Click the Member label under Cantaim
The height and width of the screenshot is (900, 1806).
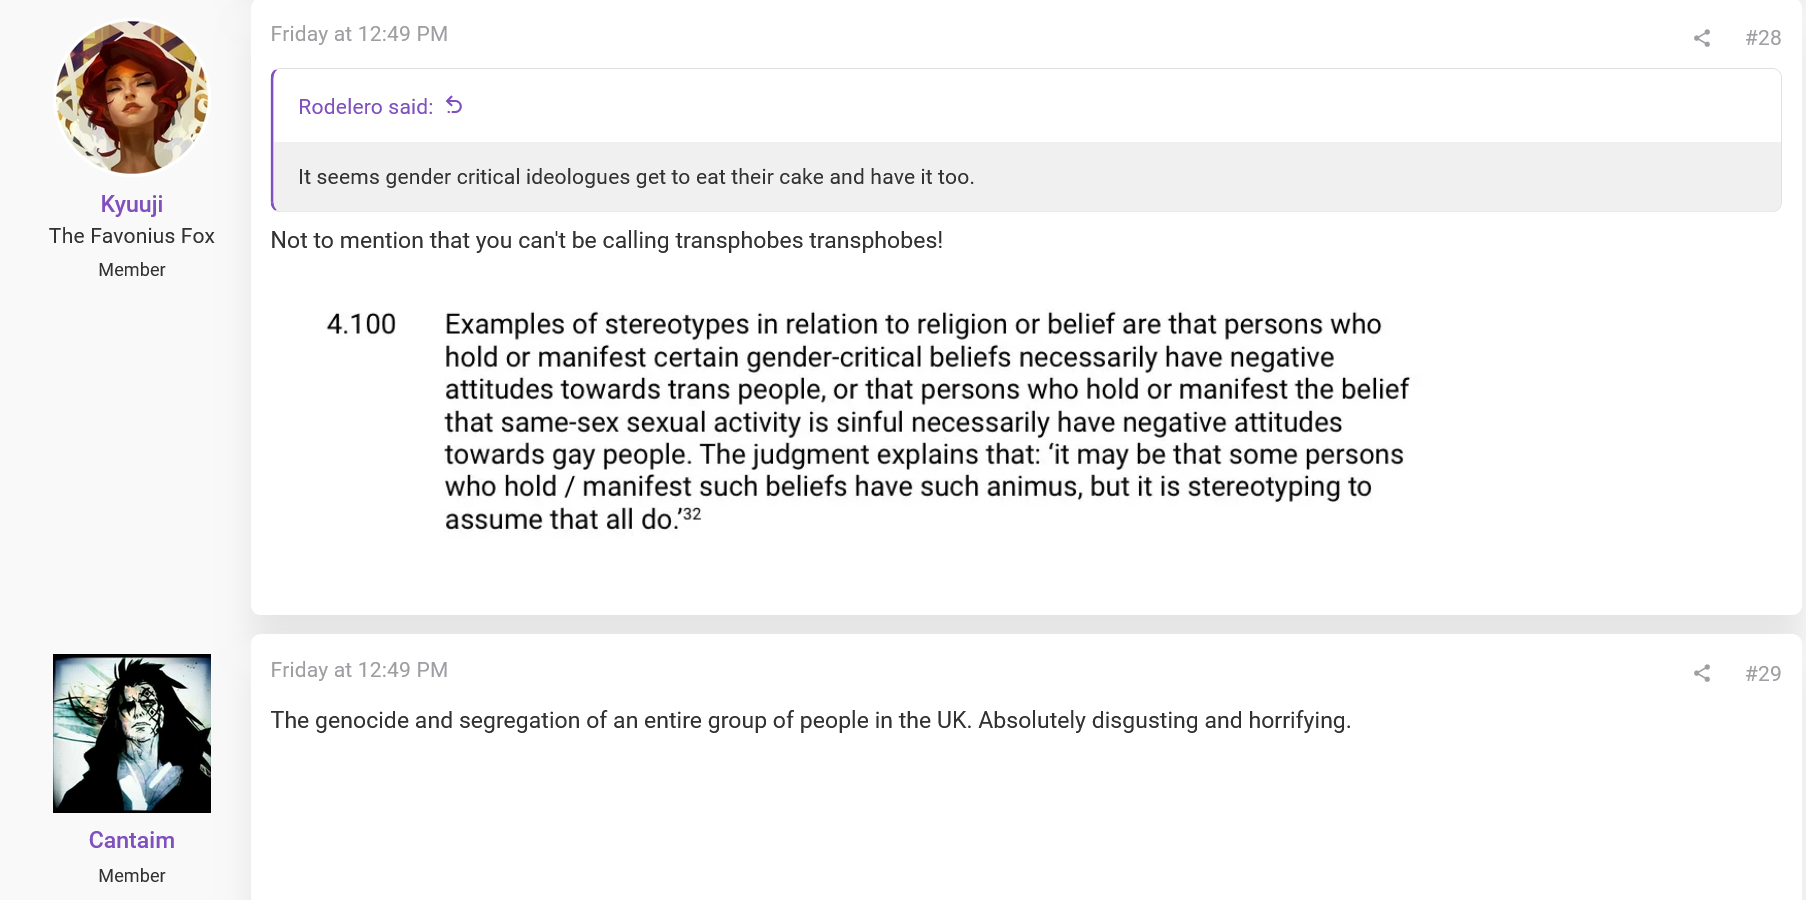[132, 876]
